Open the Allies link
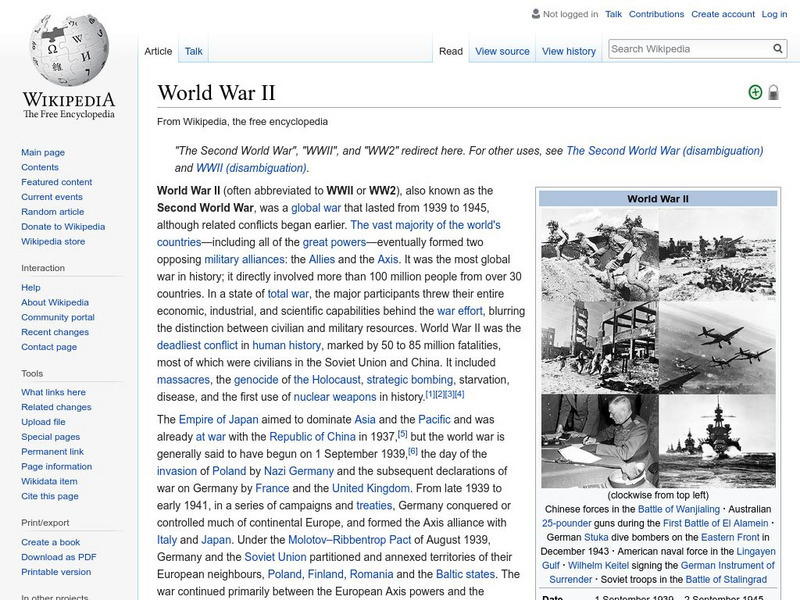This screenshot has height=600, width=800. click(x=322, y=259)
